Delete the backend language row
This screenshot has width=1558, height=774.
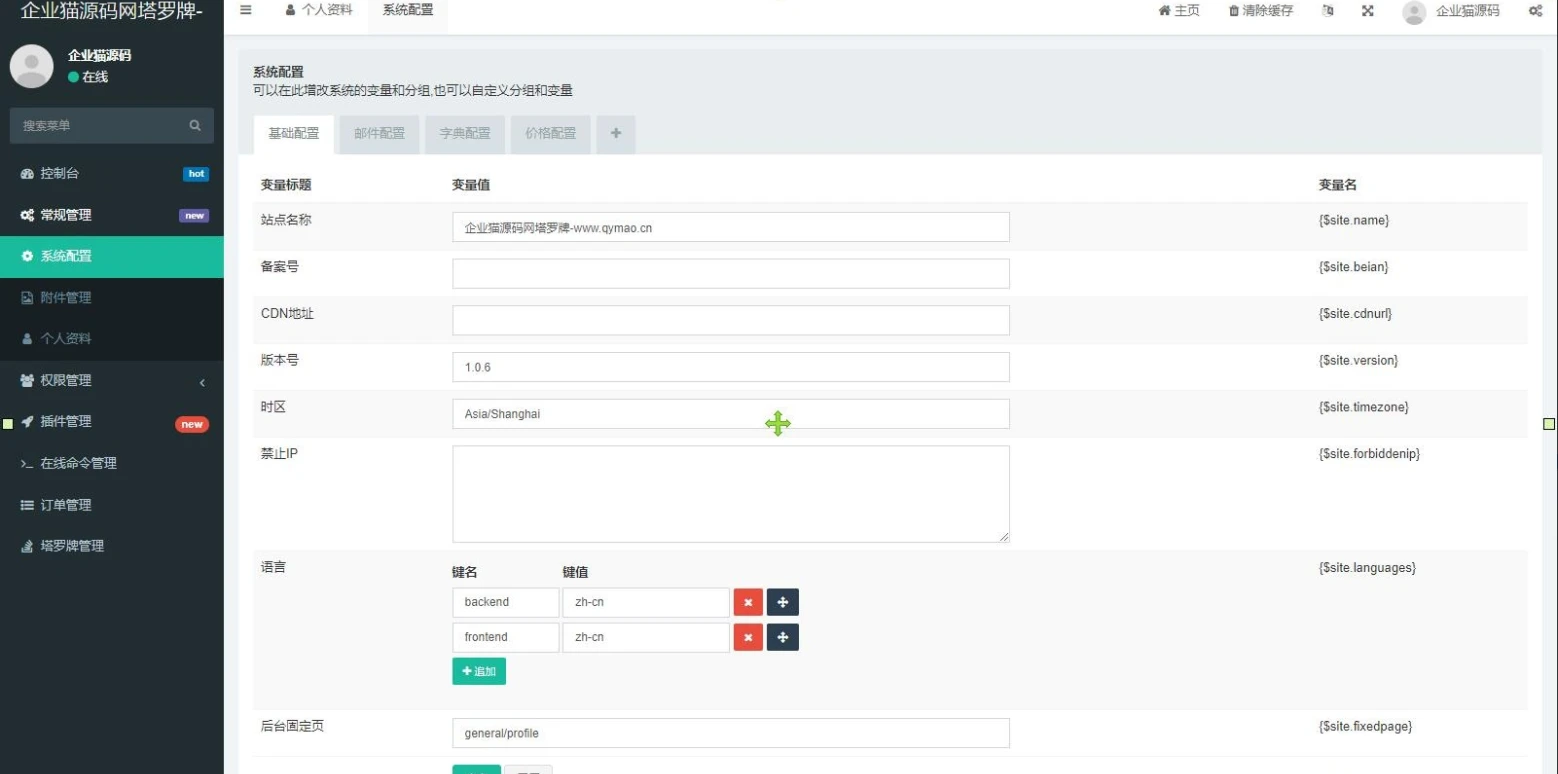(748, 602)
